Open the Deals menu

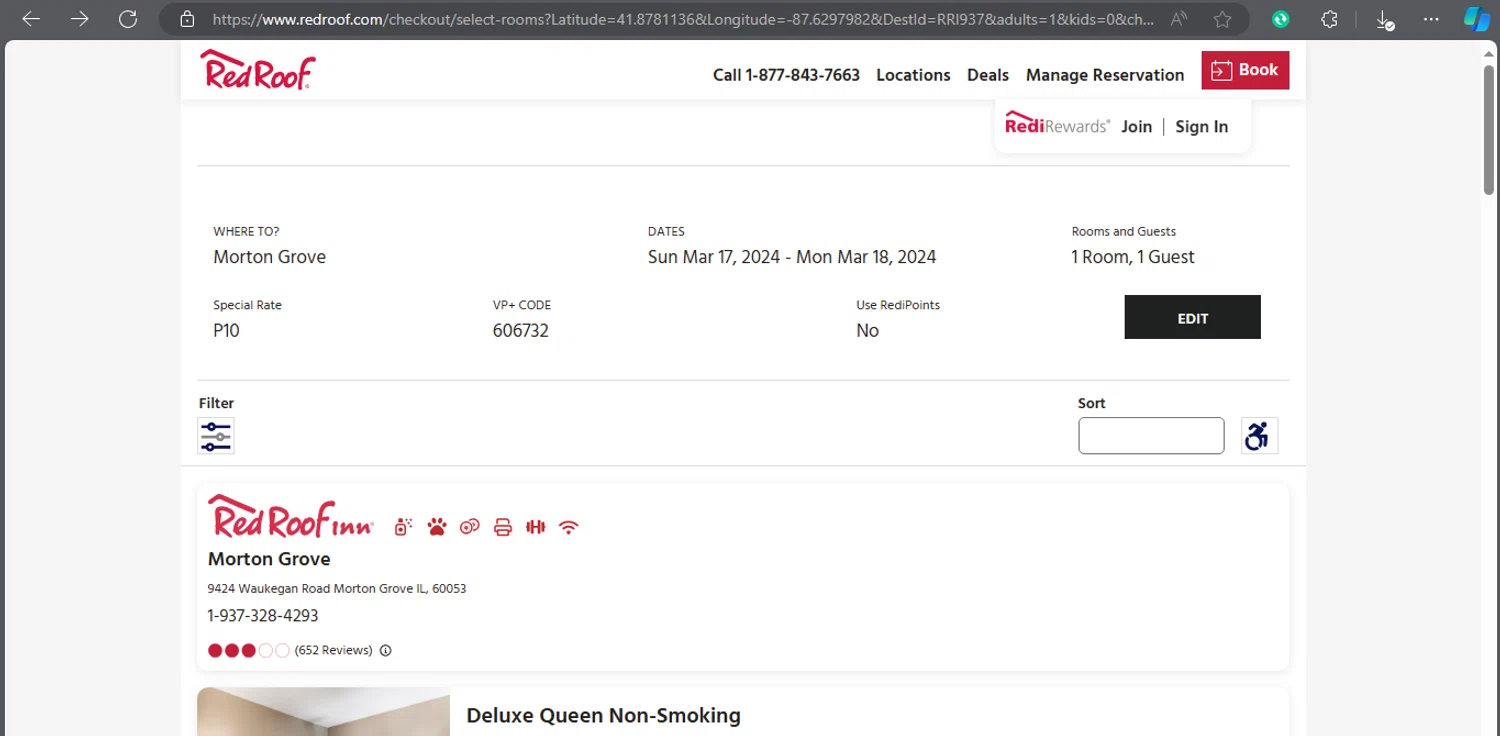tap(988, 75)
